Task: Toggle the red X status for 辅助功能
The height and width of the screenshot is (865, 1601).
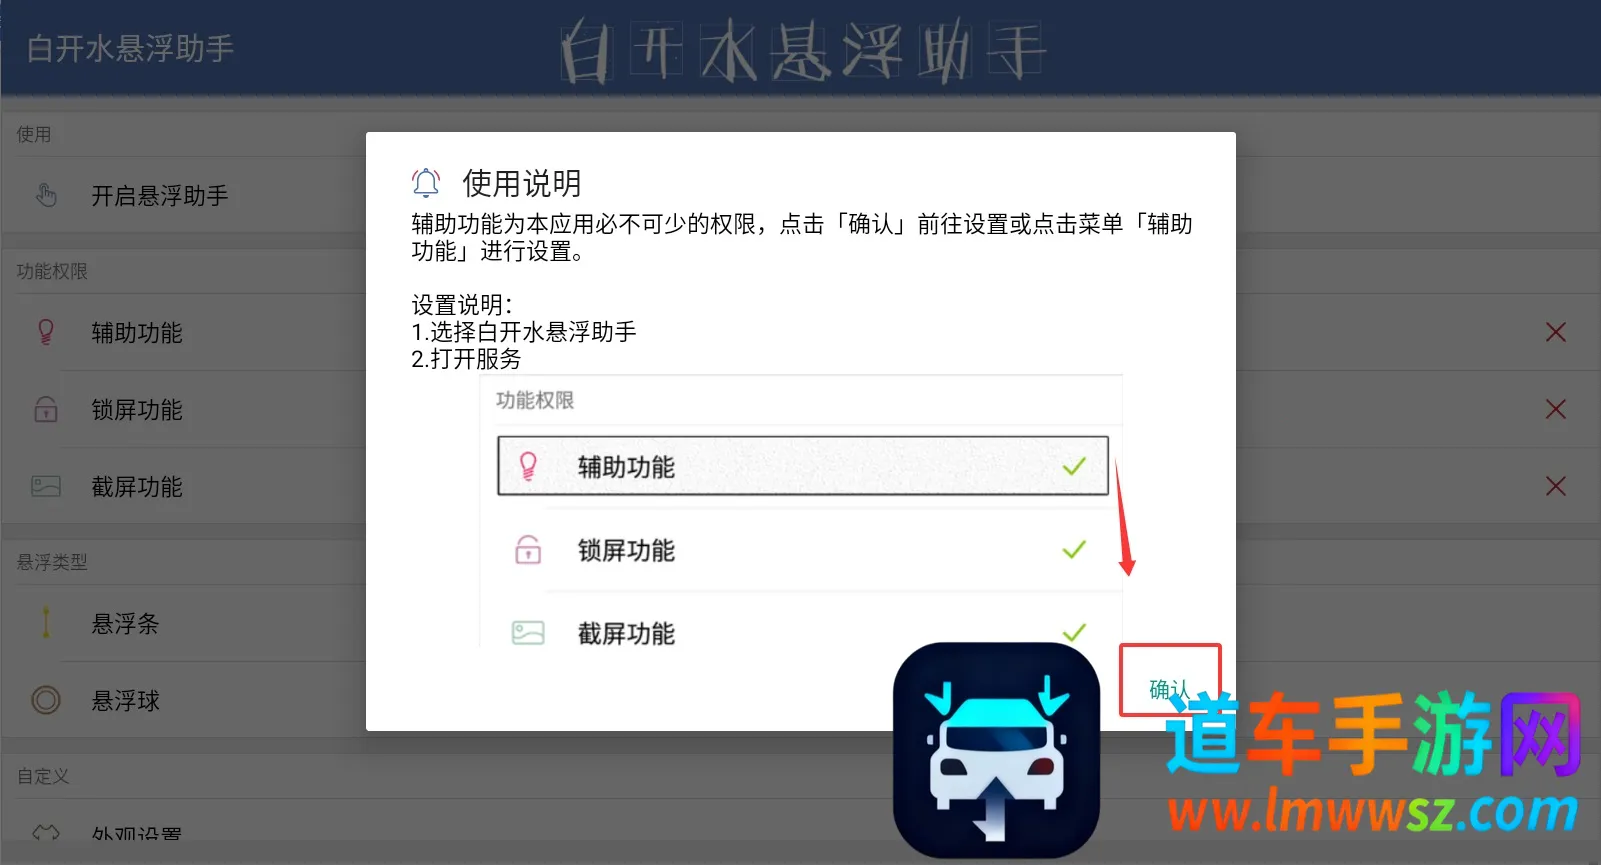Action: tap(1556, 332)
